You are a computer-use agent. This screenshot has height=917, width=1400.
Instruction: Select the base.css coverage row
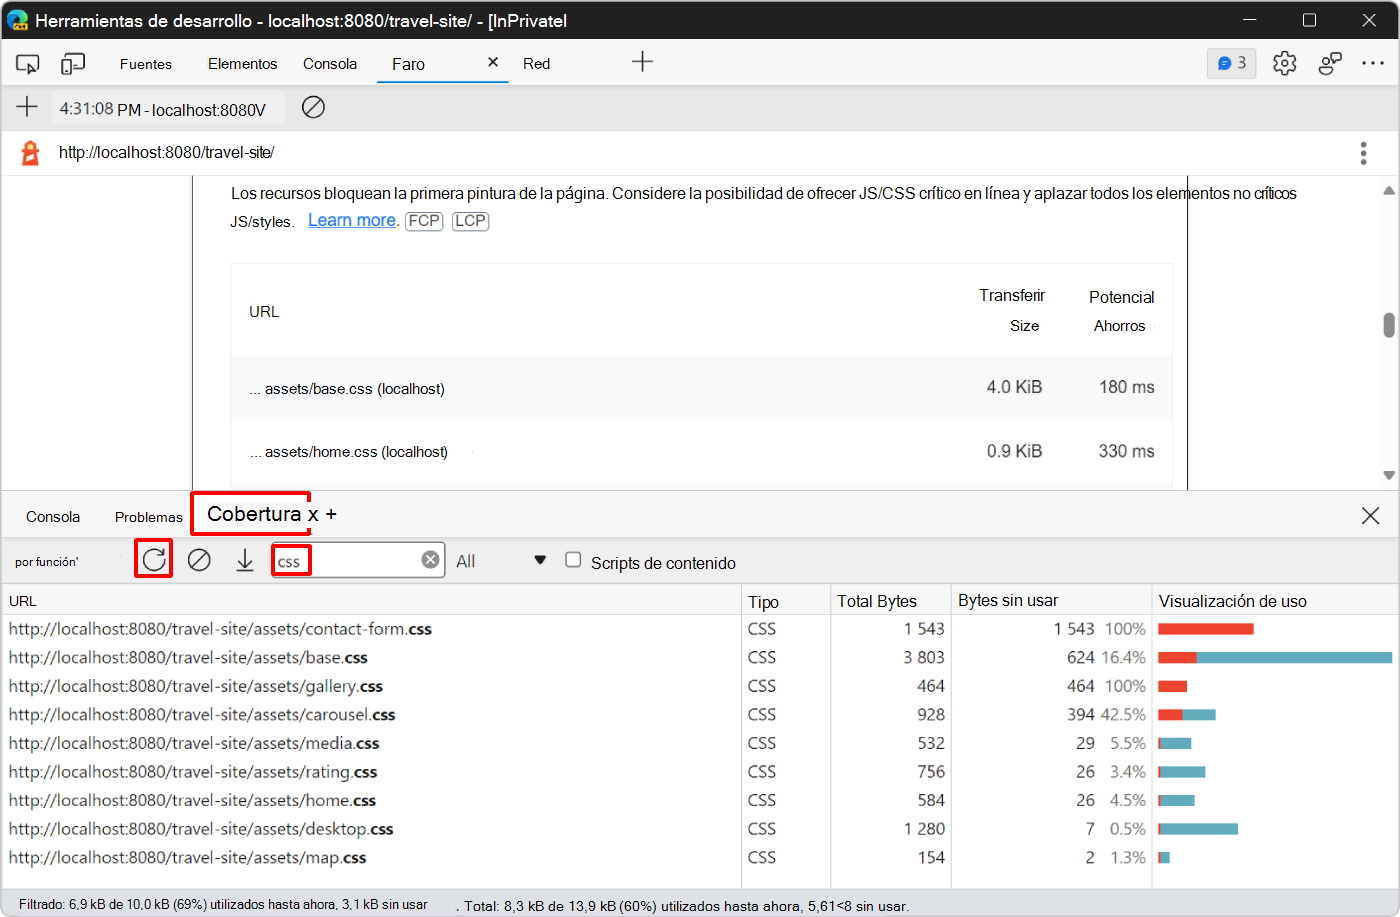(700, 657)
